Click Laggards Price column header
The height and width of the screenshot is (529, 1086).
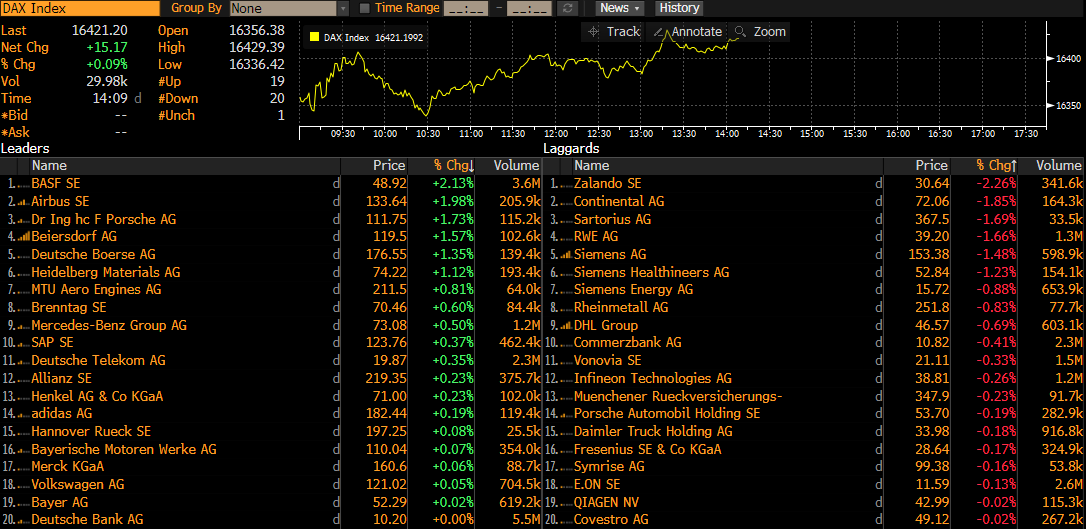coord(918,165)
